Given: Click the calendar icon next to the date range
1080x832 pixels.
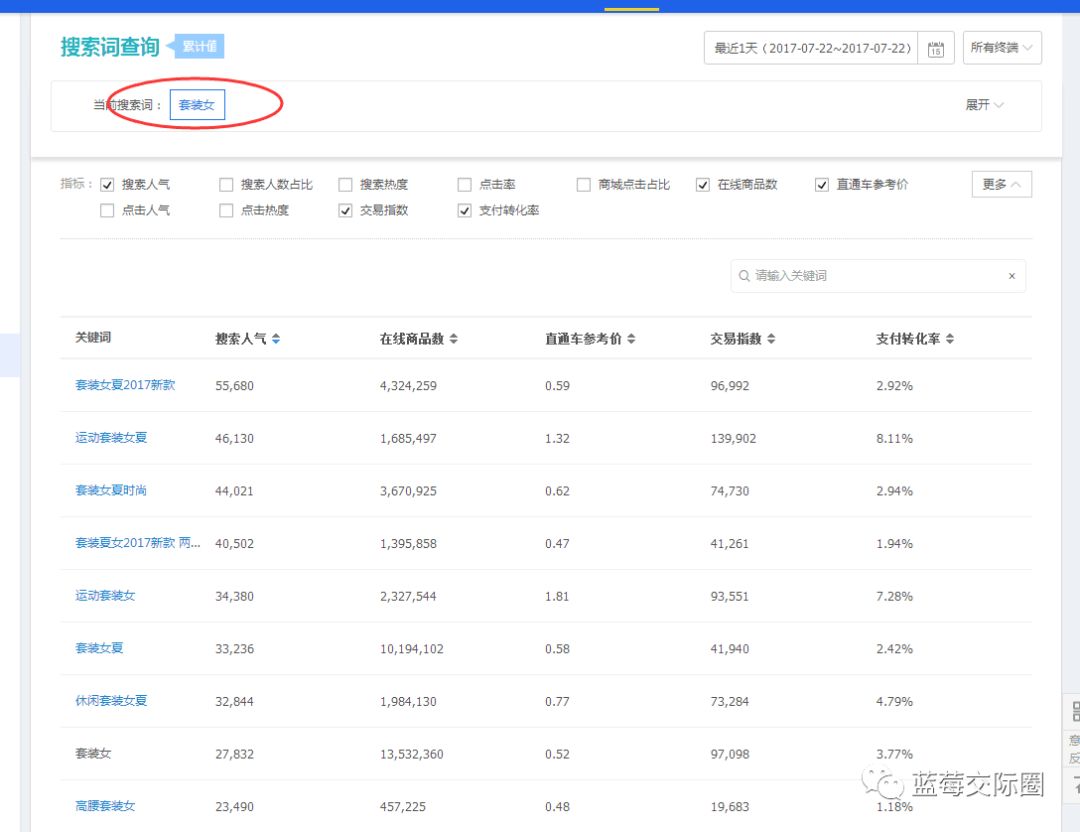Looking at the screenshot, I should [x=936, y=47].
